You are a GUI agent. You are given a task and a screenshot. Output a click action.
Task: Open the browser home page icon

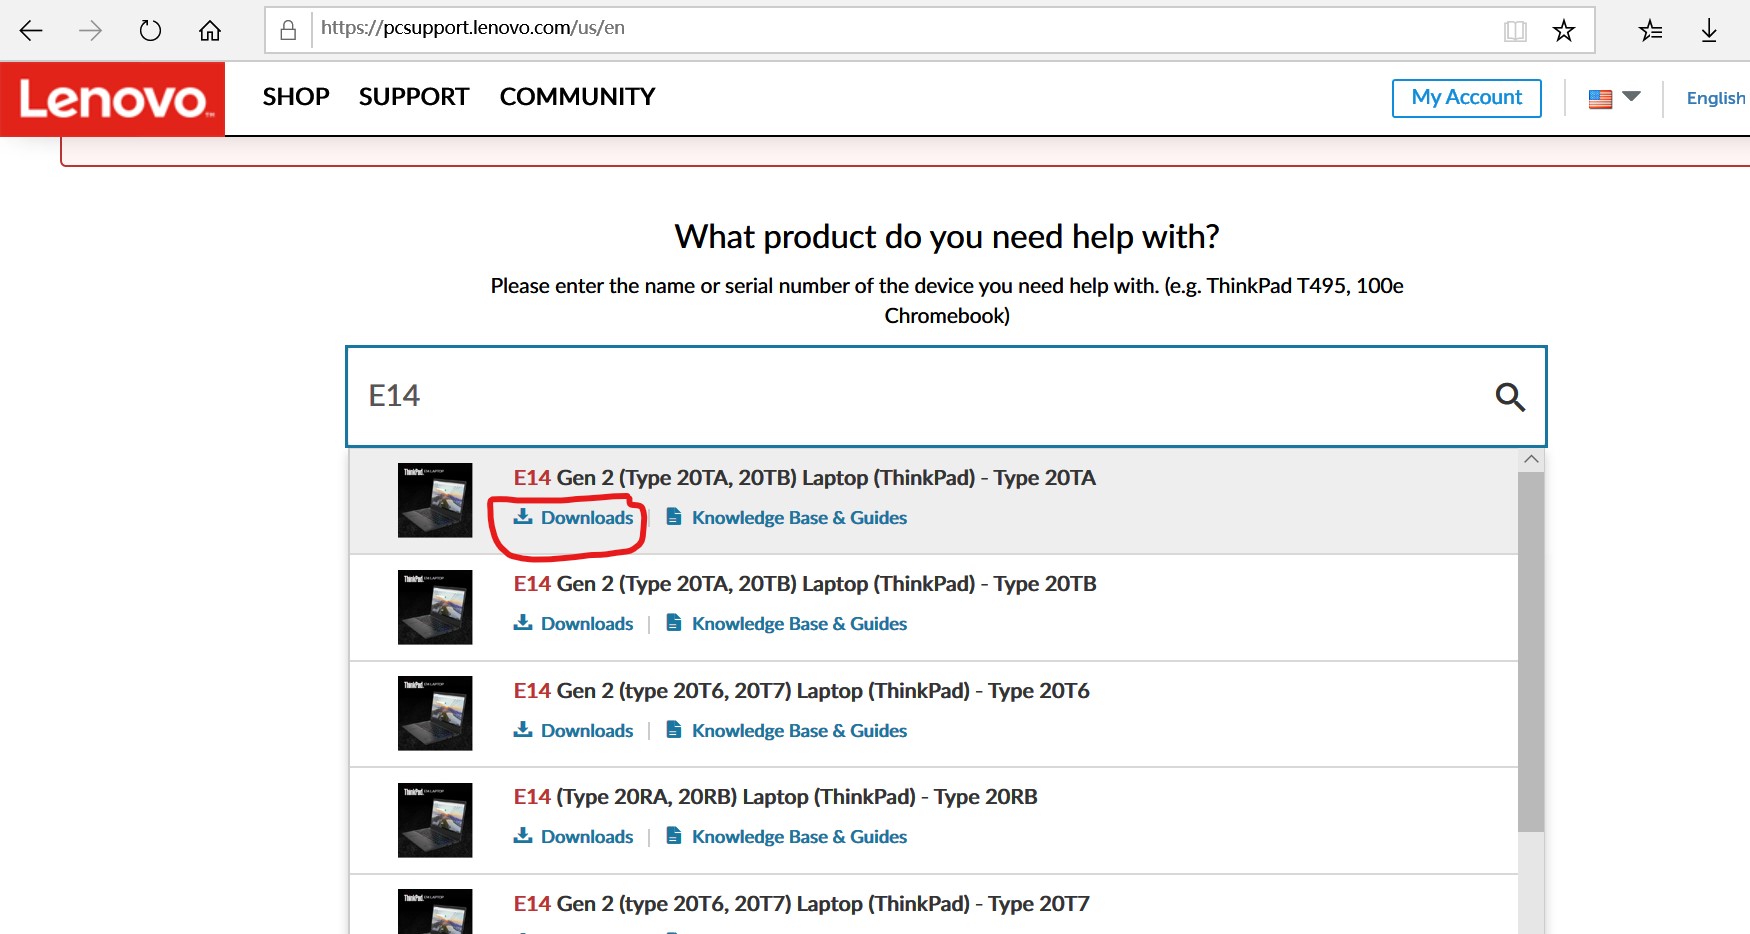[210, 31]
